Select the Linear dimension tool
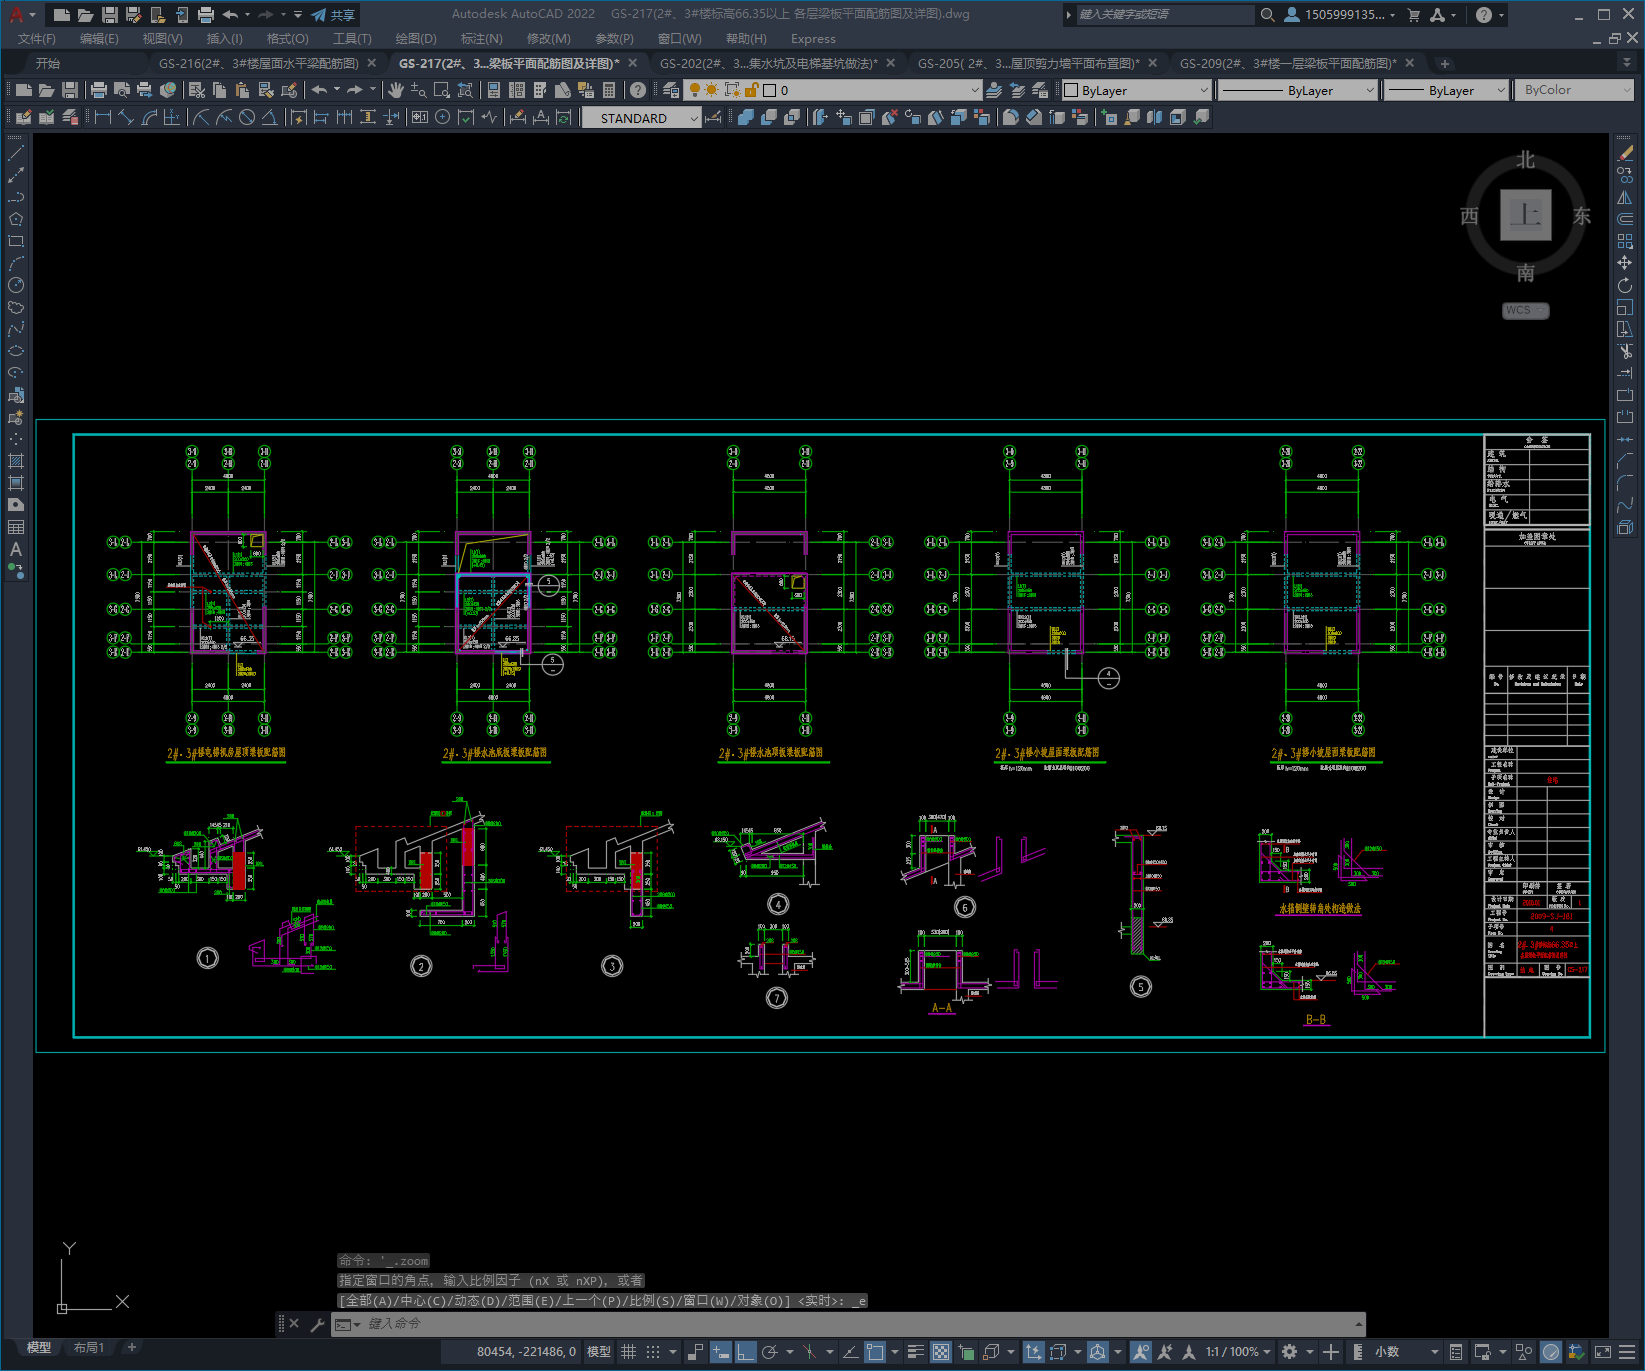The image size is (1645, 1371). [102, 117]
